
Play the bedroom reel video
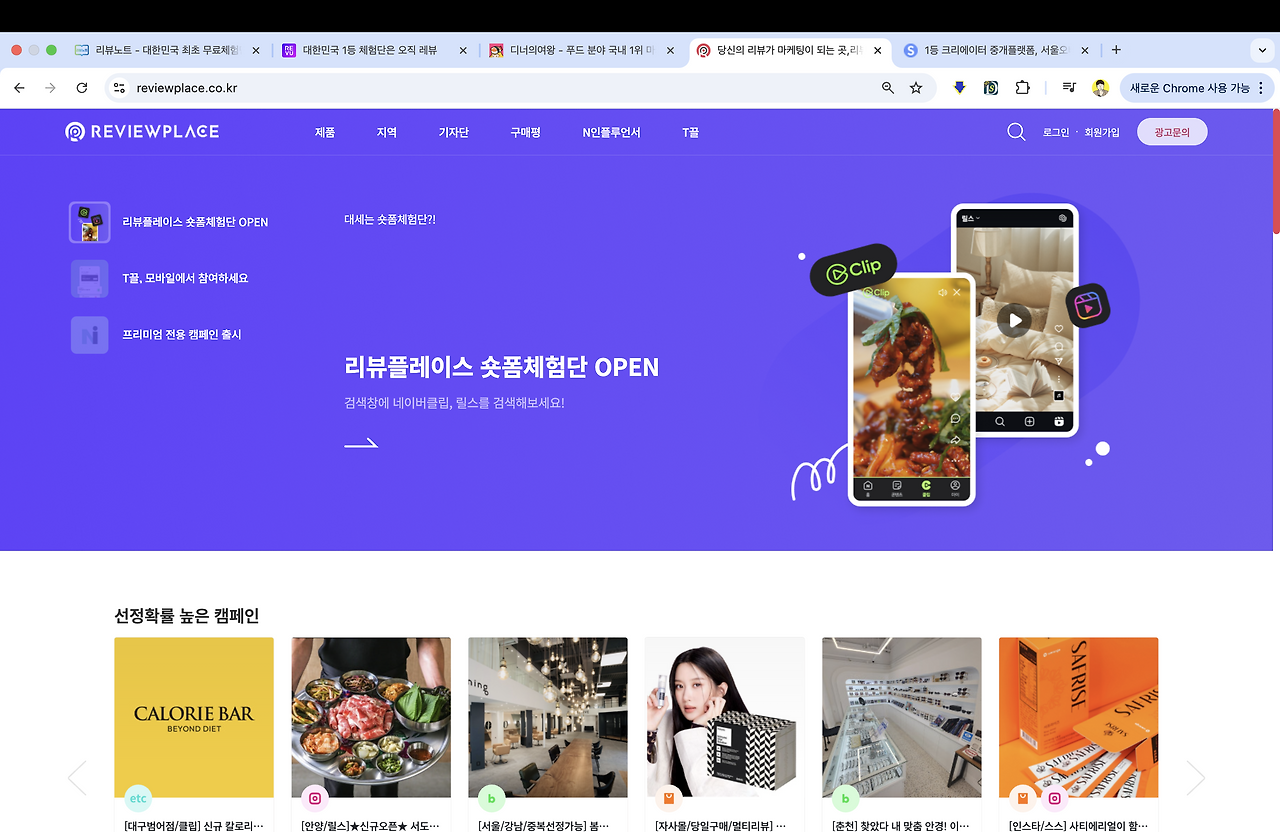point(1015,320)
